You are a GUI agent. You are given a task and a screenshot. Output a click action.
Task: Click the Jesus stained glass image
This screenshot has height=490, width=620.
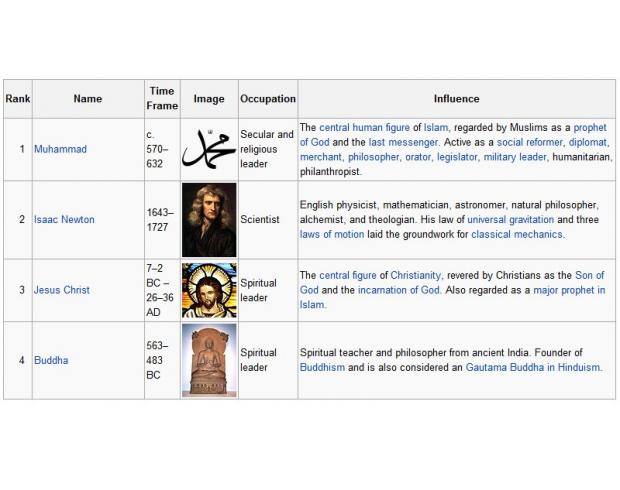click(x=209, y=290)
